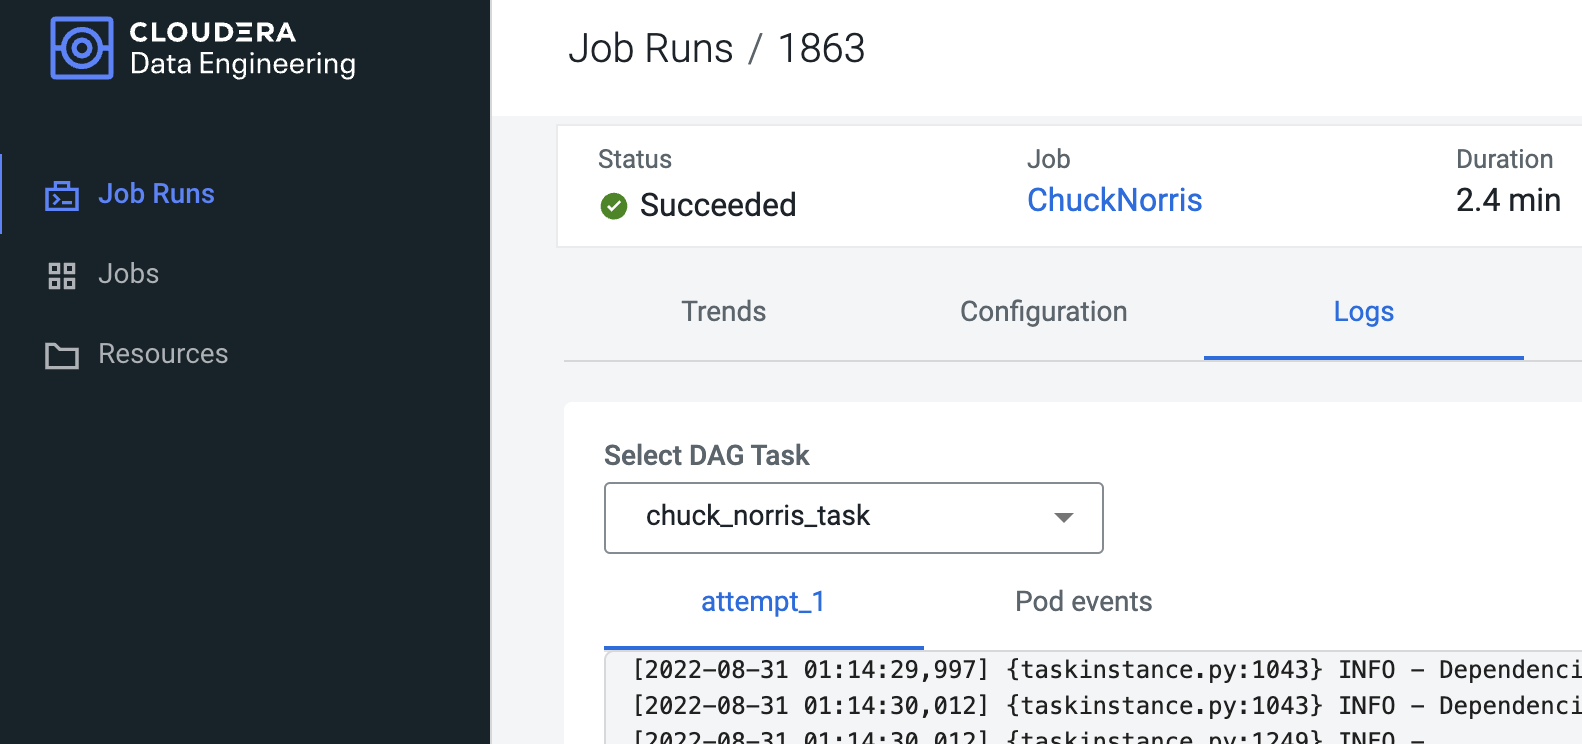The image size is (1582, 744).
Task: Open Resources in the sidebar
Action: point(163,354)
